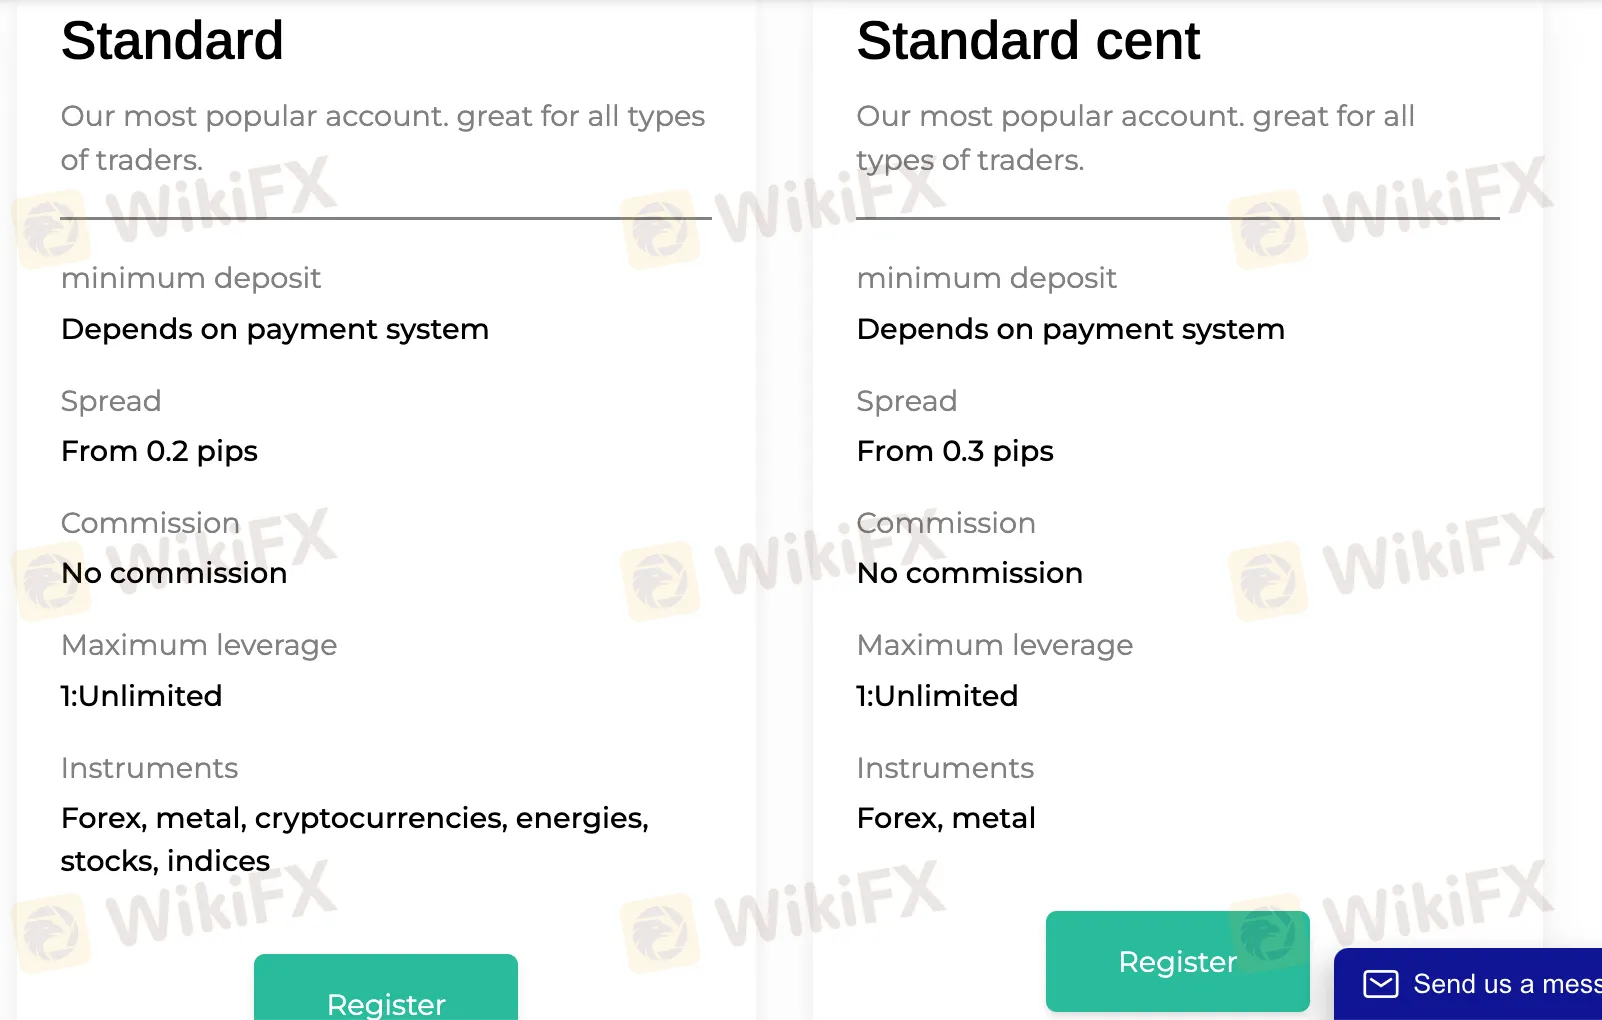Click Register under the Standard account
The height and width of the screenshot is (1020, 1602).
386,1001
